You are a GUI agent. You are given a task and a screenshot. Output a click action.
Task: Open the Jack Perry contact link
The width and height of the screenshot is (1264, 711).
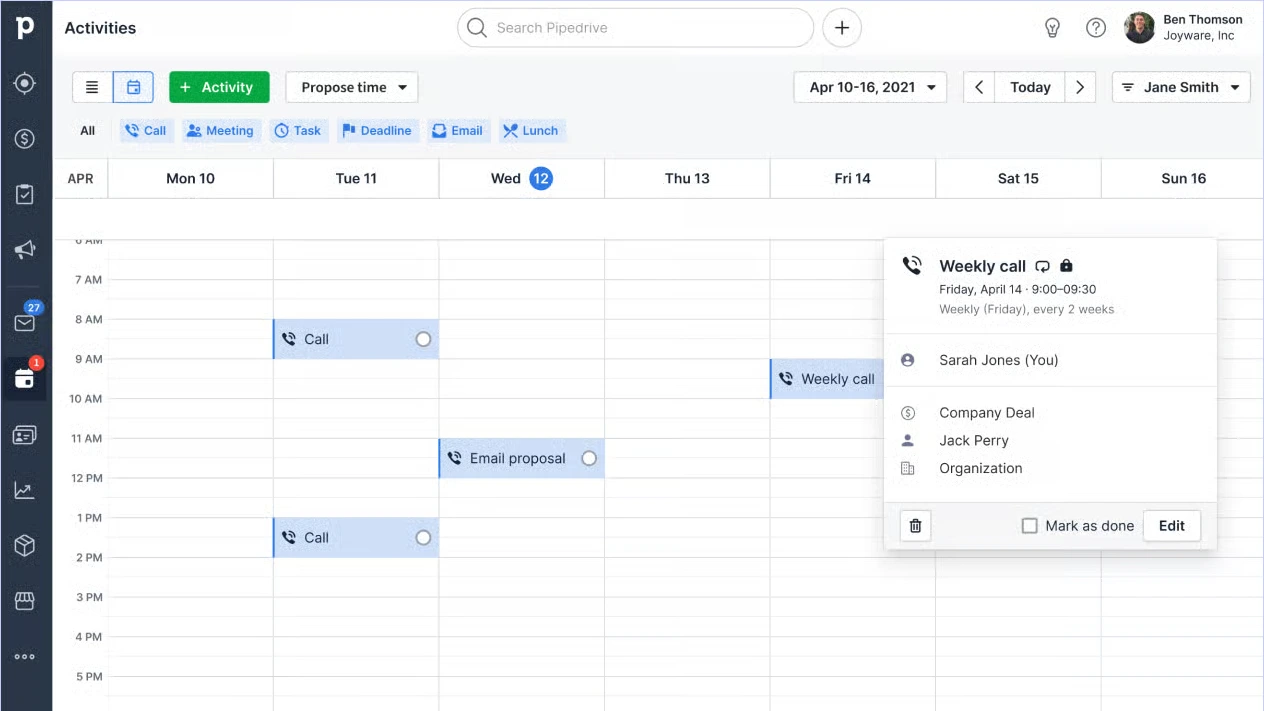974,440
